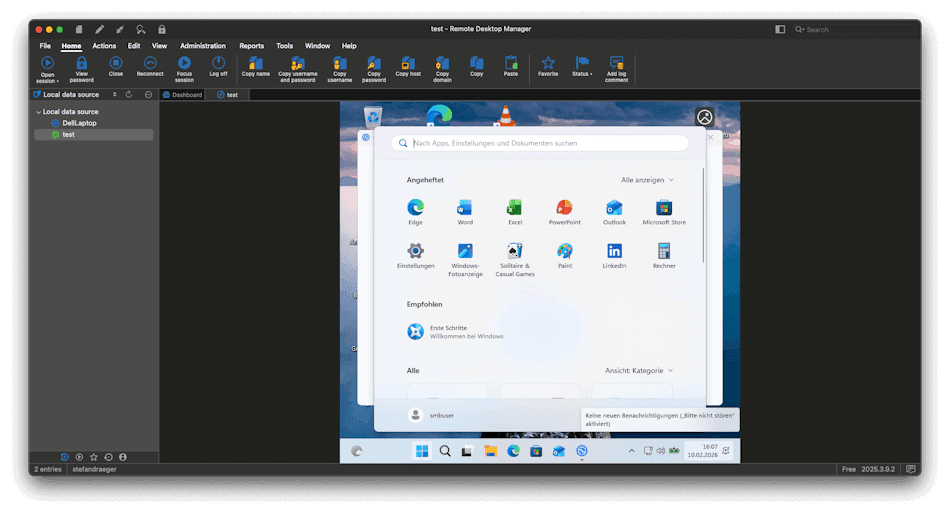Show favorites star in navigation footer

point(93,457)
